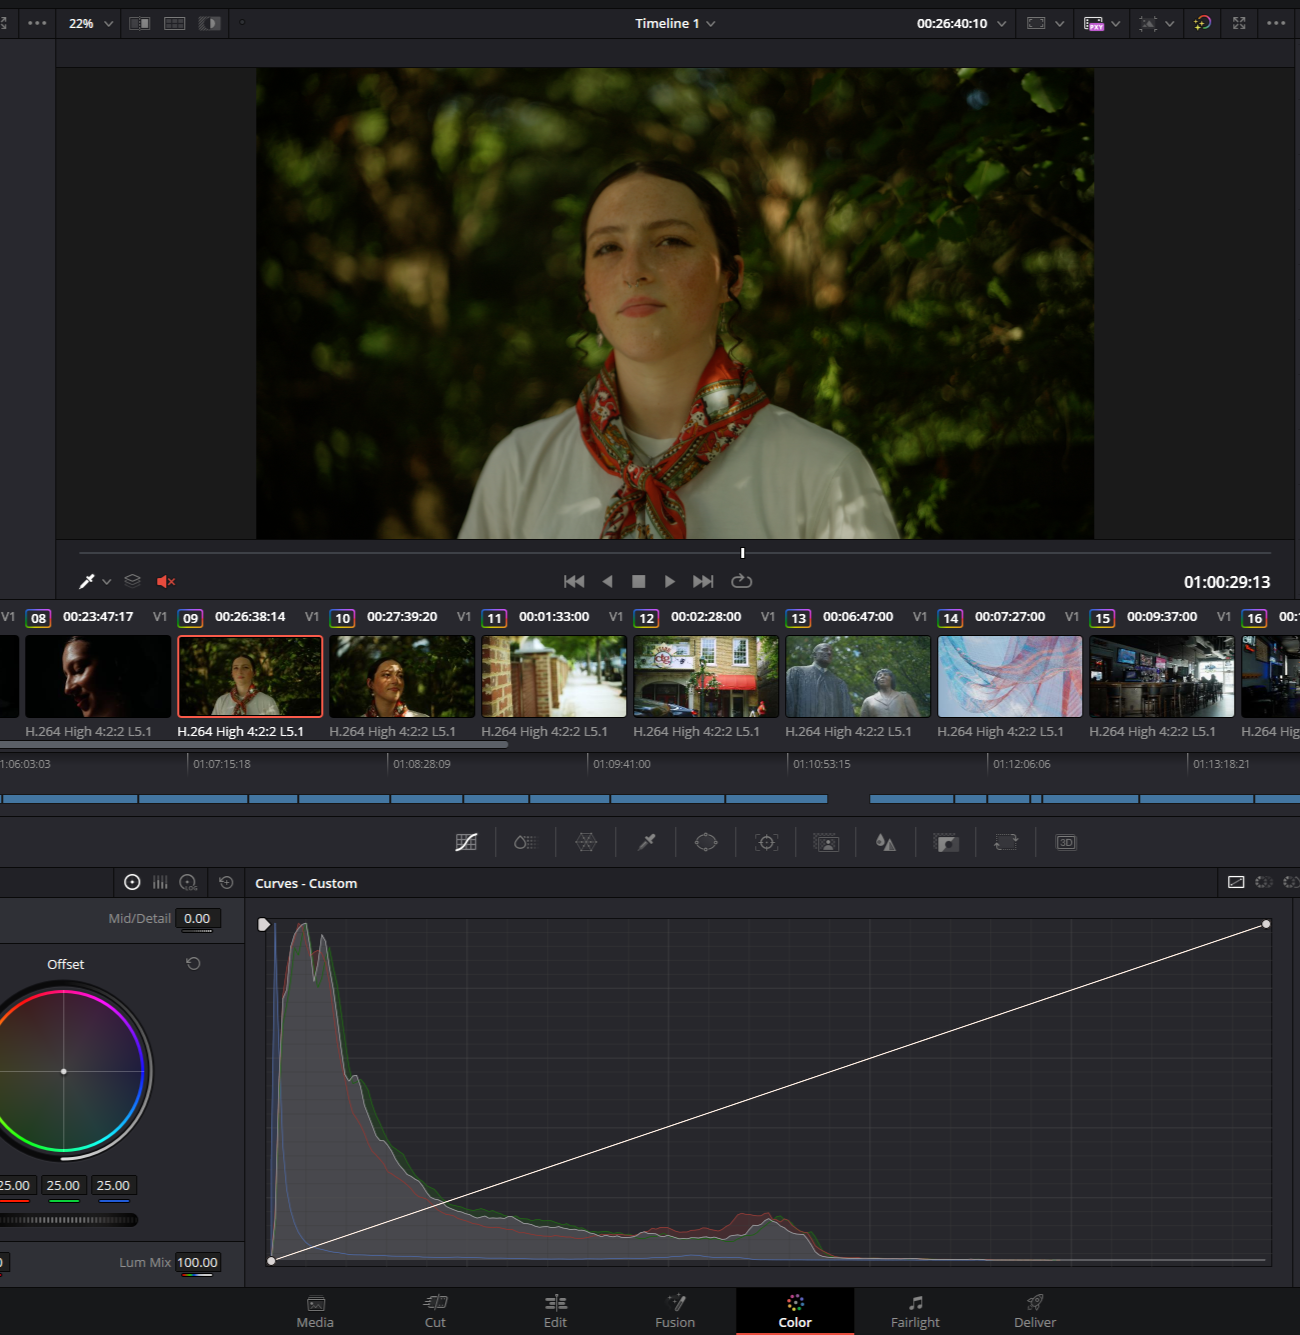Image resolution: width=1300 pixels, height=1335 pixels.
Task: Open the Curves palette
Action: point(466,842)
